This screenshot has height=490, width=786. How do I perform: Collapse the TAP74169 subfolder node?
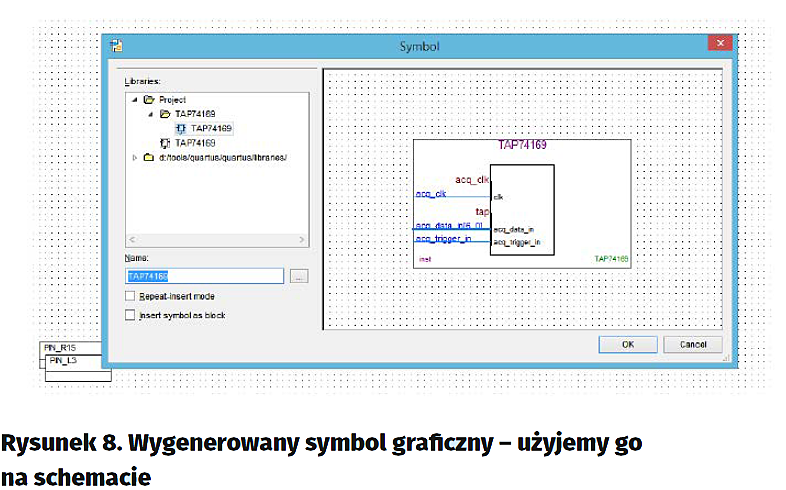[151, 114]
